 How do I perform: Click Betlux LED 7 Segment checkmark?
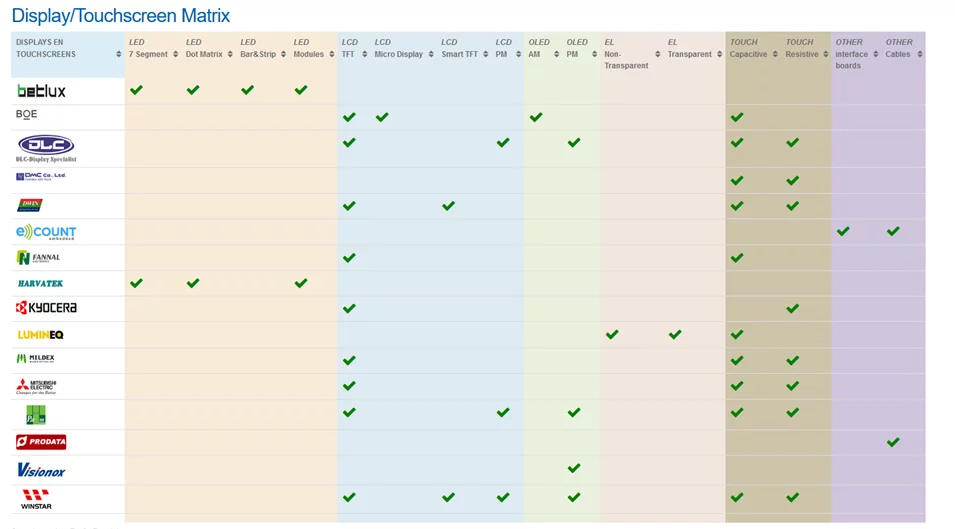[136, 90]
